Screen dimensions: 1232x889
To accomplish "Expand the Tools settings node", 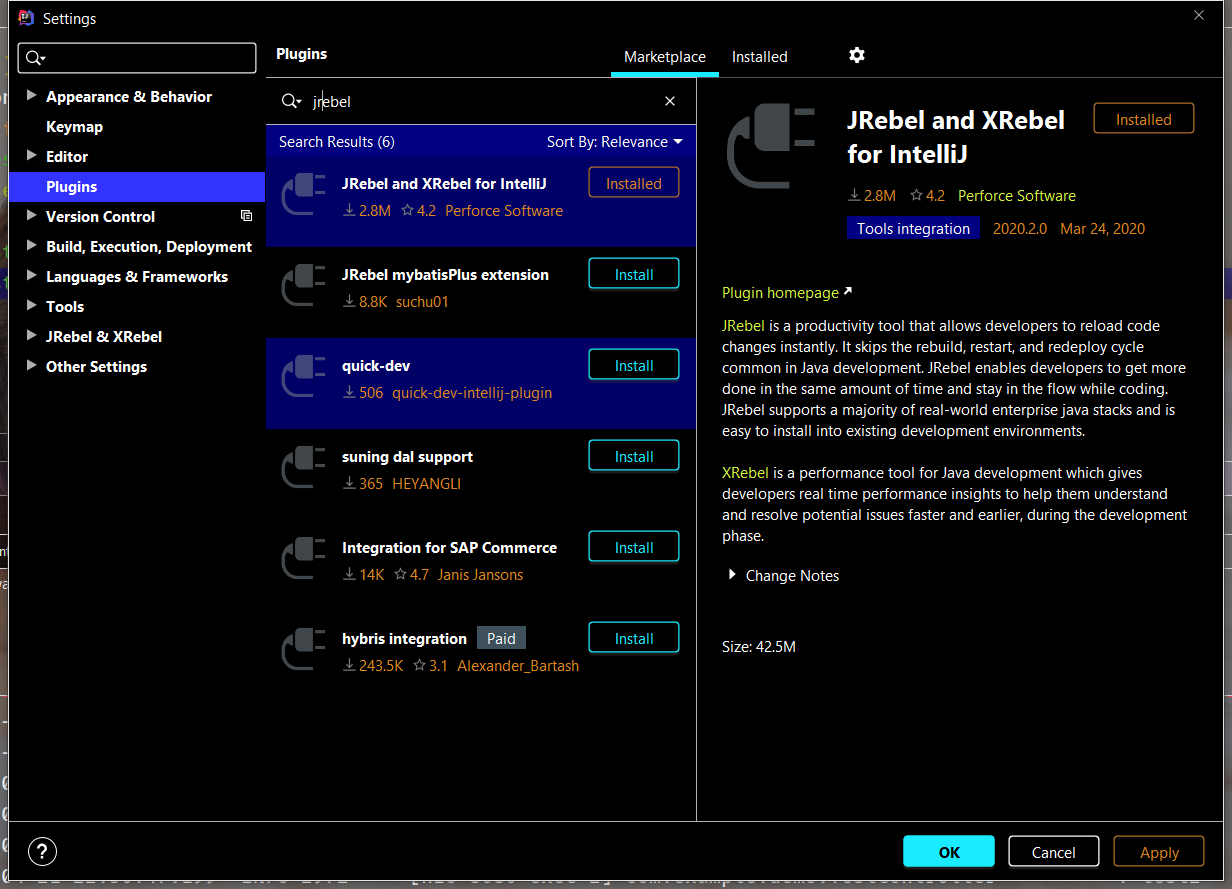I will coord(32,306).
